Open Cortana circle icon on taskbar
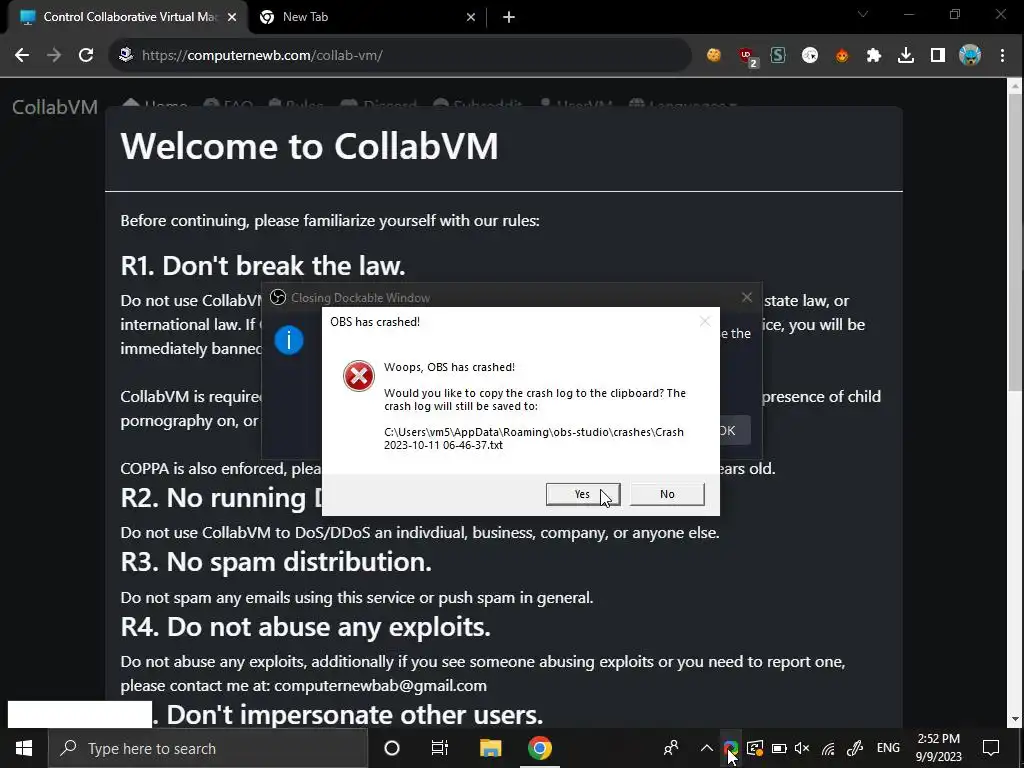1024x768 pixels. 392,748
